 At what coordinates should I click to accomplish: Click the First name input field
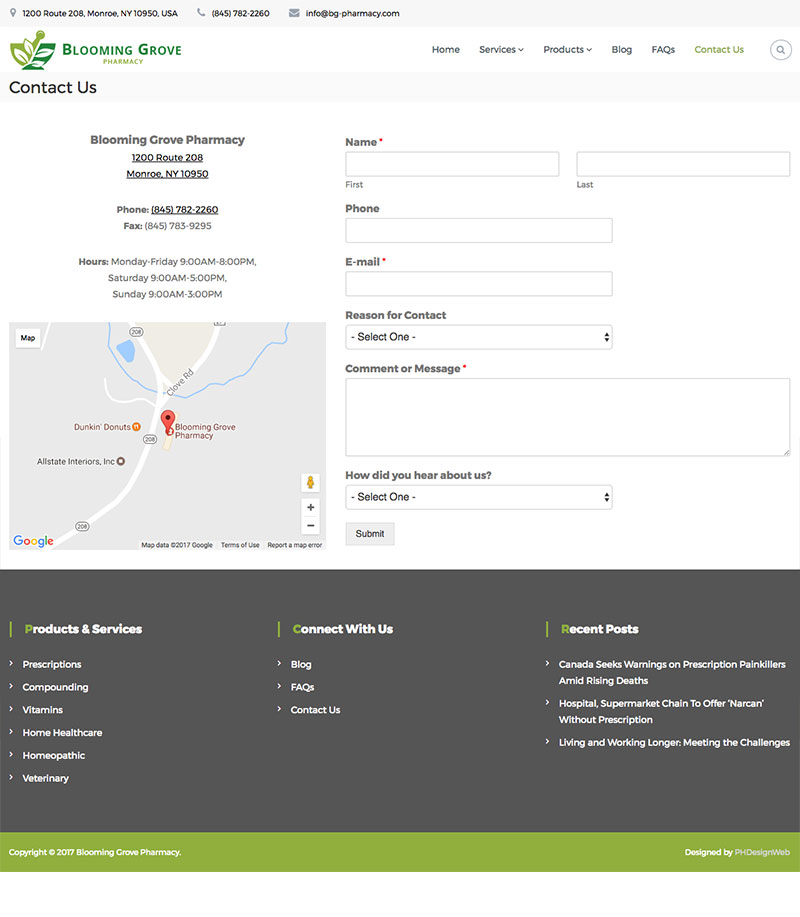pyautogui.click(x=452, y=164)
